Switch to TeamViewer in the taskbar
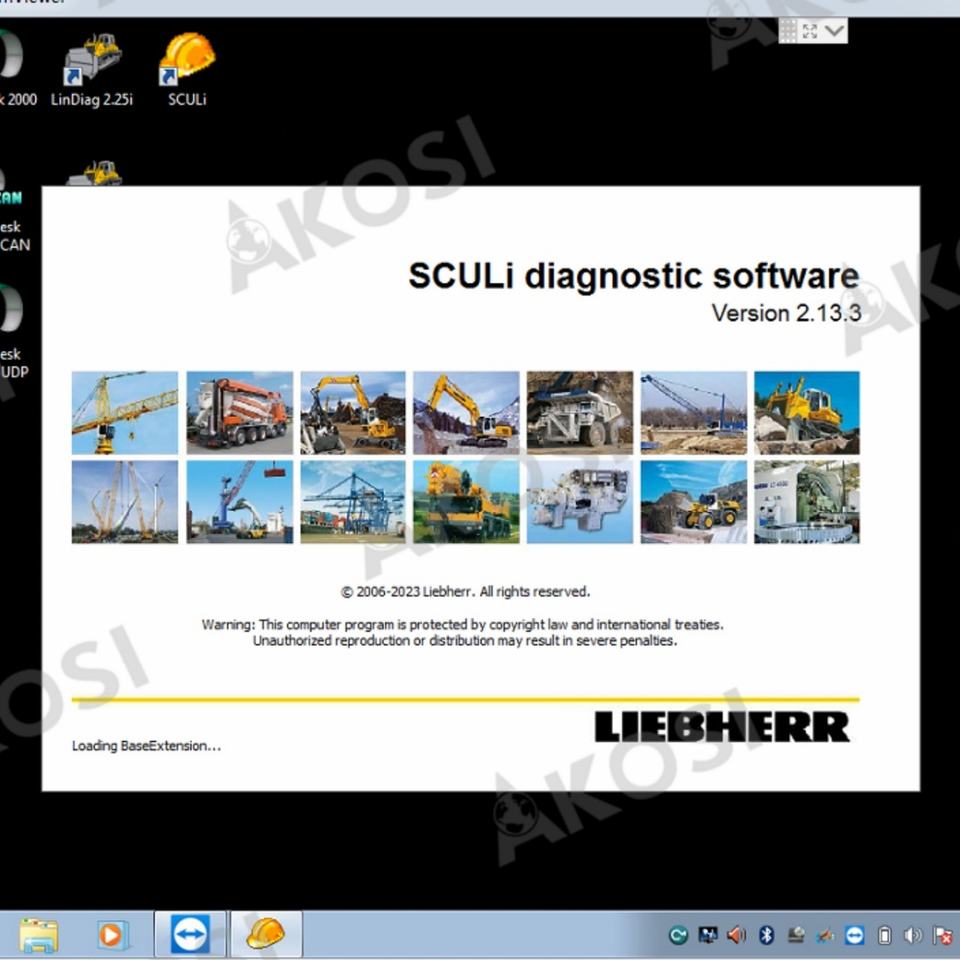The height and width of the screenshot is (960, 960). (x=190, y=934)
